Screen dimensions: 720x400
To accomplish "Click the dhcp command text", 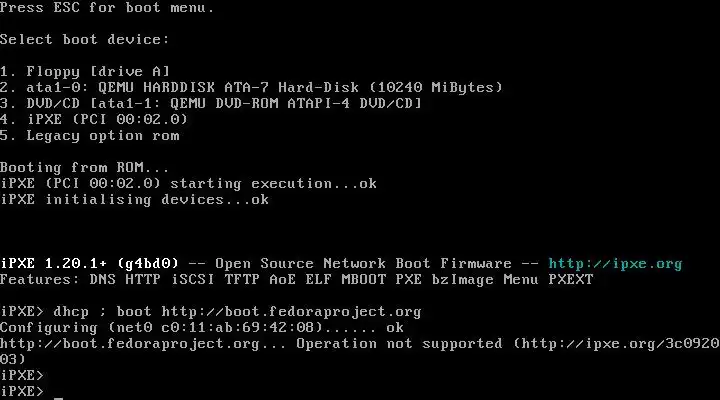I will click(x=71, y=312).
